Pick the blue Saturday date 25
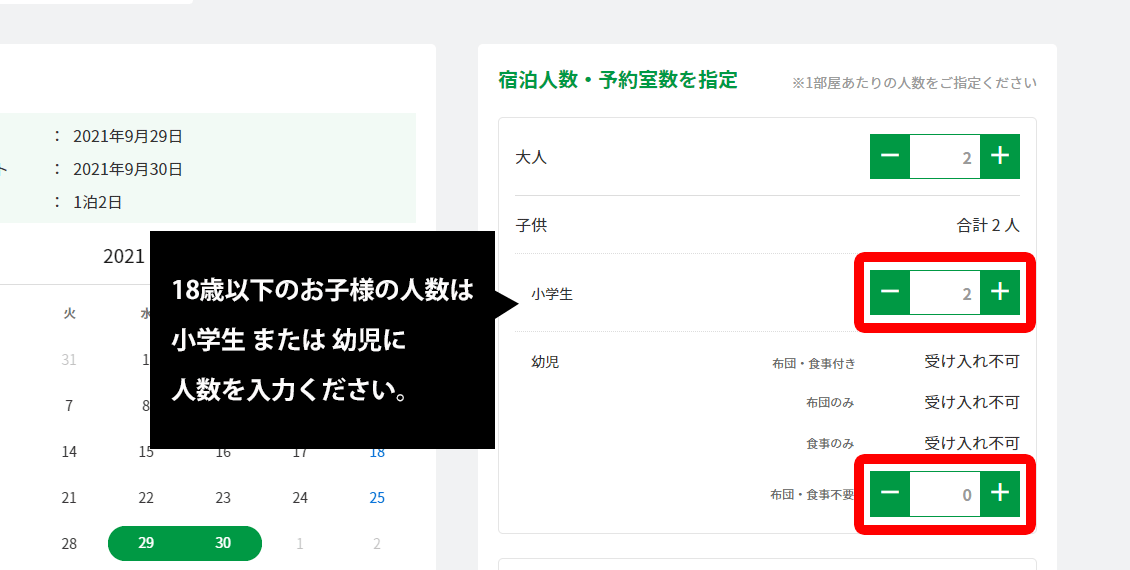 (377, 498)
